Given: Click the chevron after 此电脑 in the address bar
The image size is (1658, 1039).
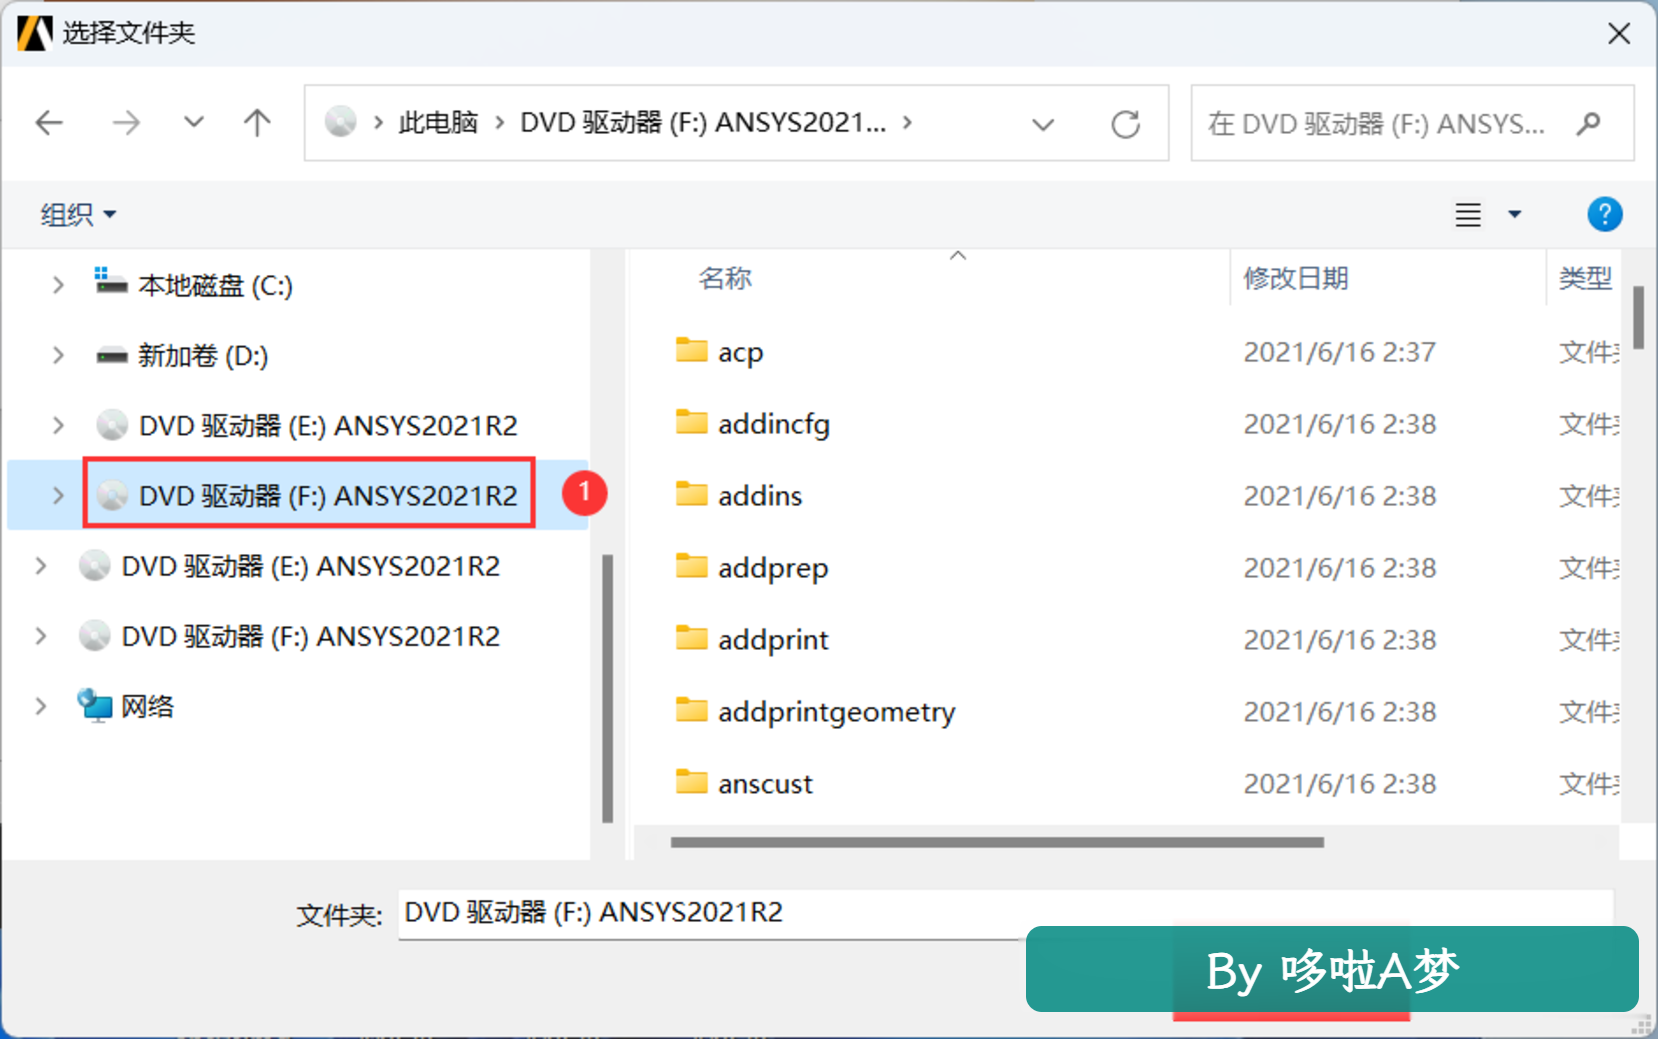Looking at the screenshot, I should (x=500, y=123).
